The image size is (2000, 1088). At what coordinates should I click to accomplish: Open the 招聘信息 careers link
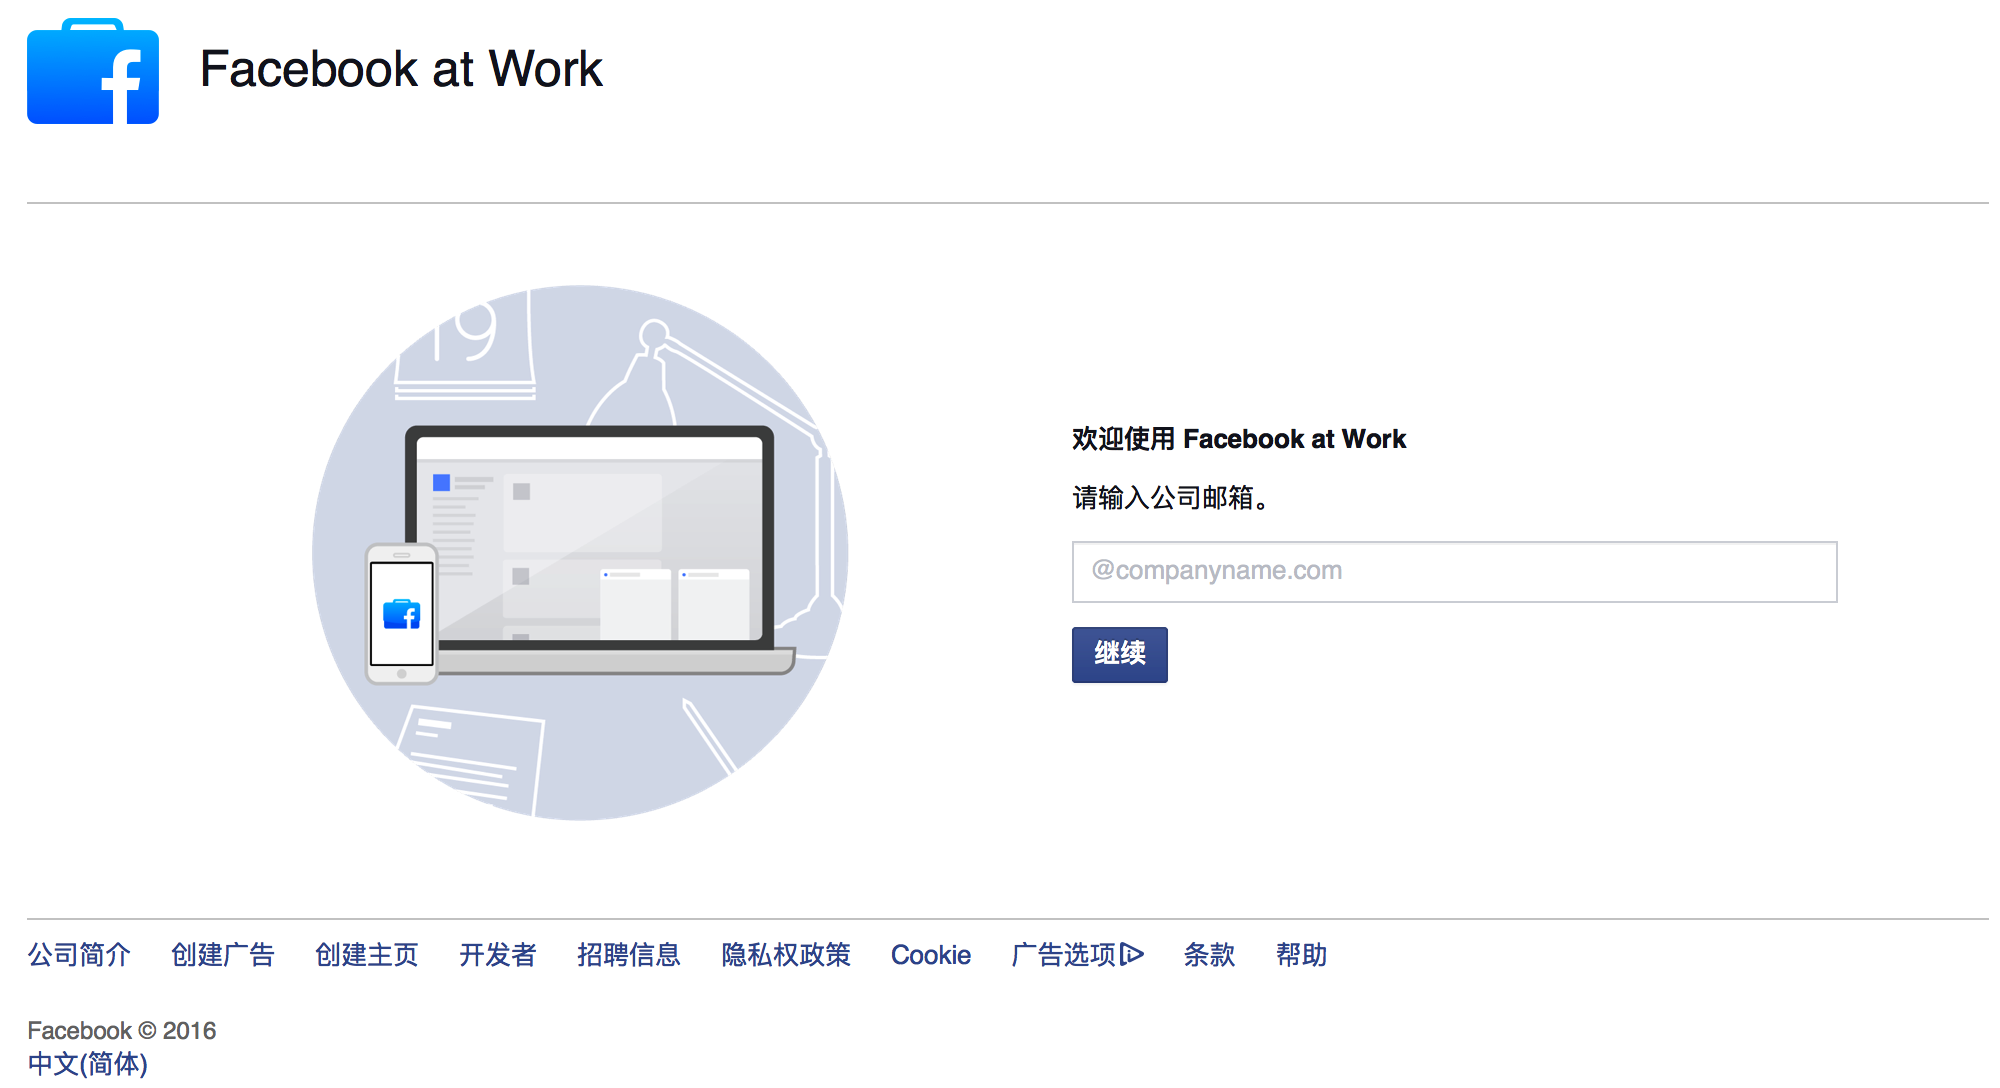629,955
